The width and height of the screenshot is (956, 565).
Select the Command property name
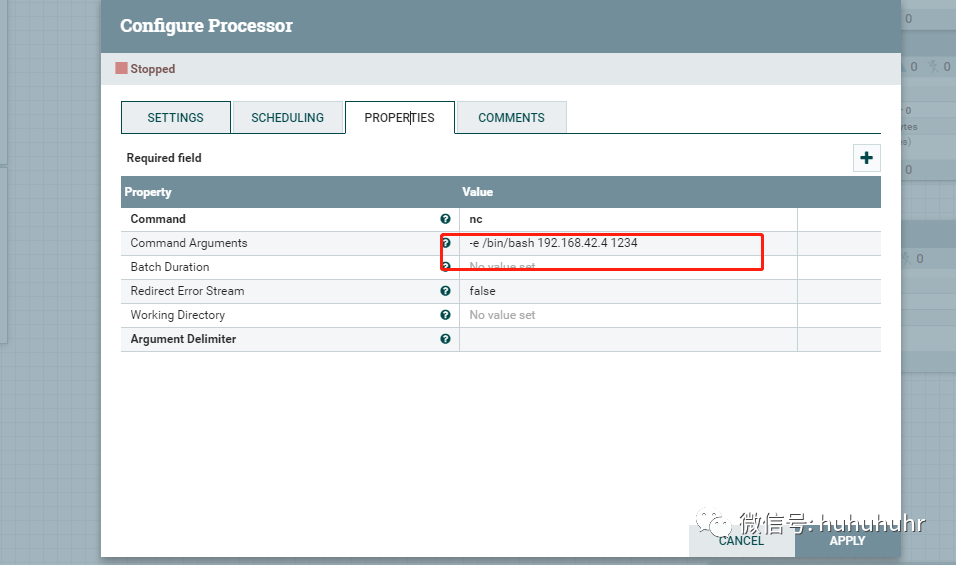click(158, 219)
